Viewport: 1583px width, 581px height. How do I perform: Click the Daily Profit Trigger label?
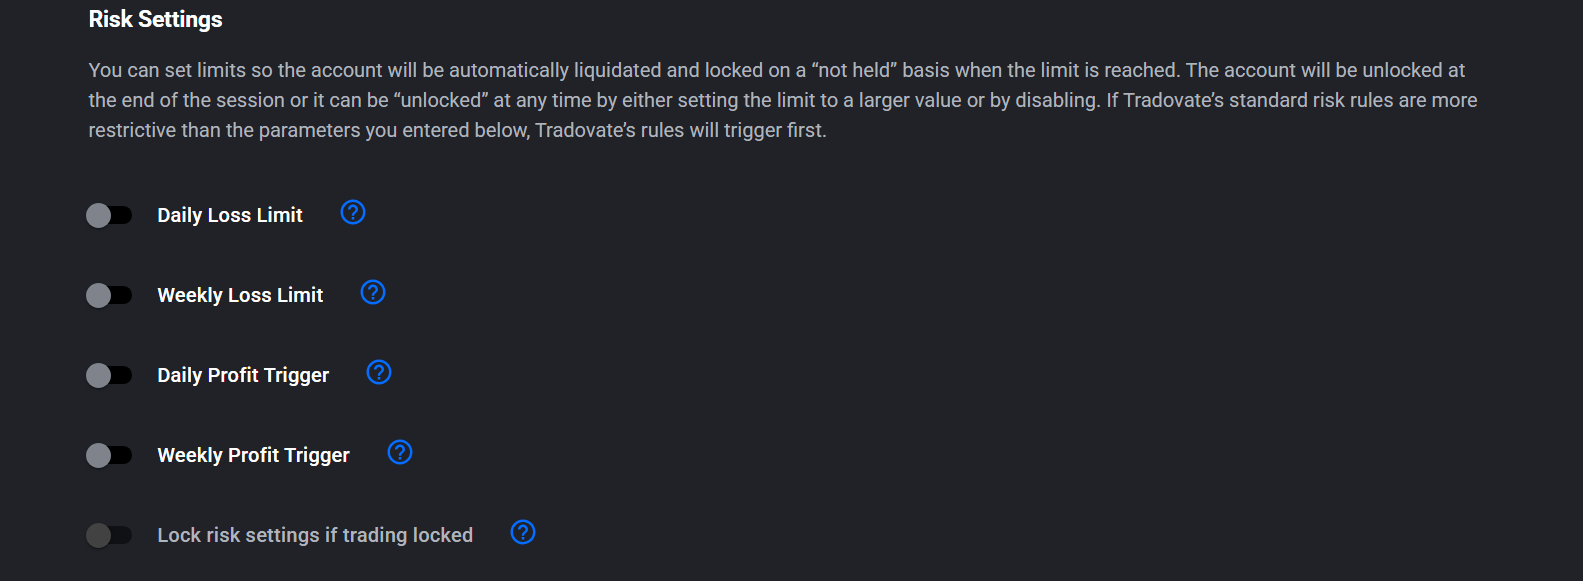click(243, 374)
